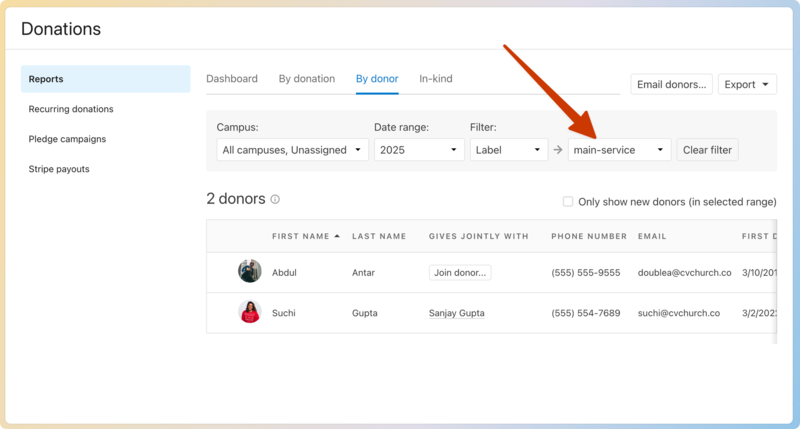Enable Only show new donors checkbox
The width and height of the screenshot is (800, 429).
point(568,202)
